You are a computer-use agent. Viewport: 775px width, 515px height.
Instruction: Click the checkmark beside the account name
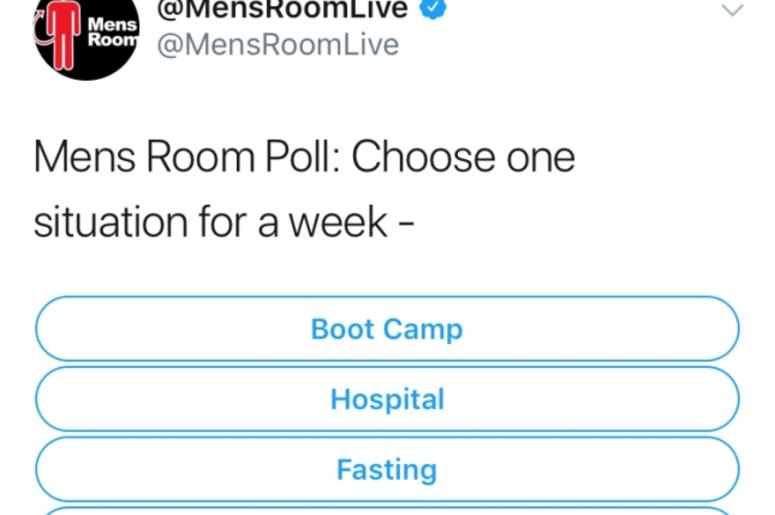coord(433,8)
